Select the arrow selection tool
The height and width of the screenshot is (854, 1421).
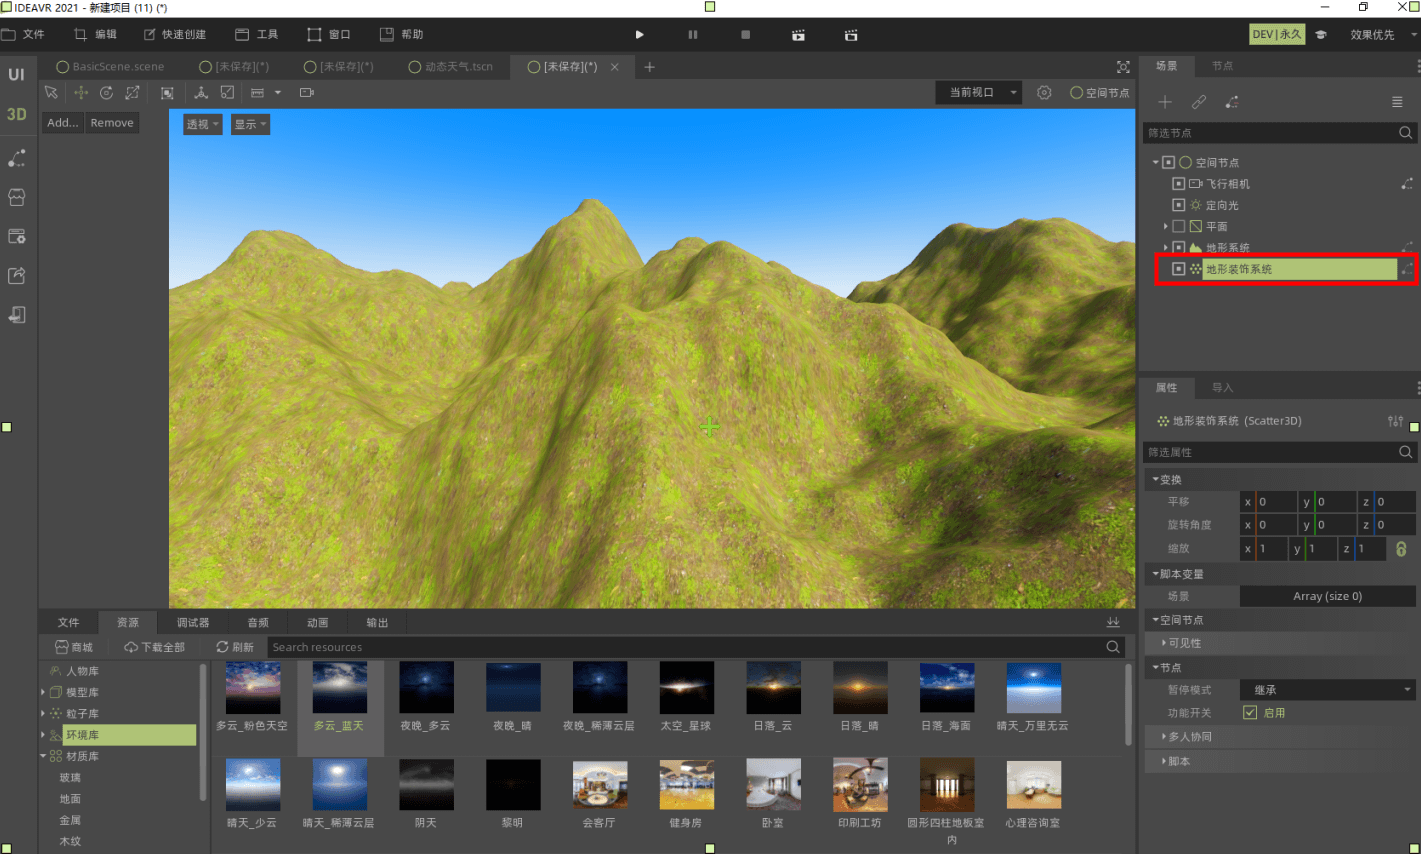tap(51, 92)
